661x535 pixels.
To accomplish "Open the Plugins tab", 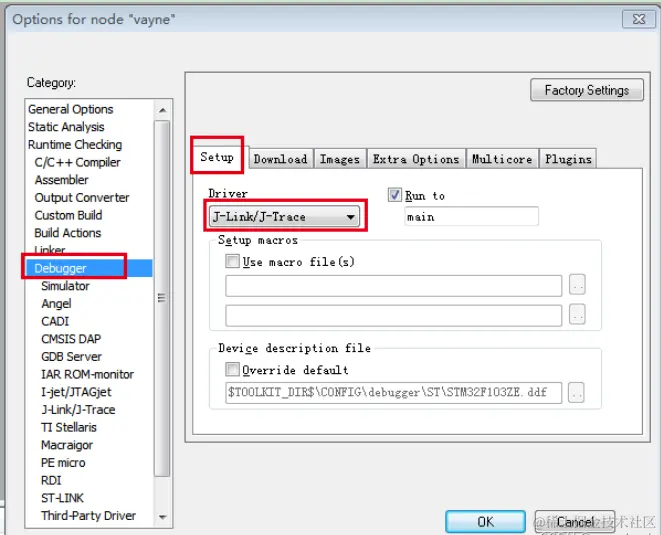I will click(x=568, y=159).
